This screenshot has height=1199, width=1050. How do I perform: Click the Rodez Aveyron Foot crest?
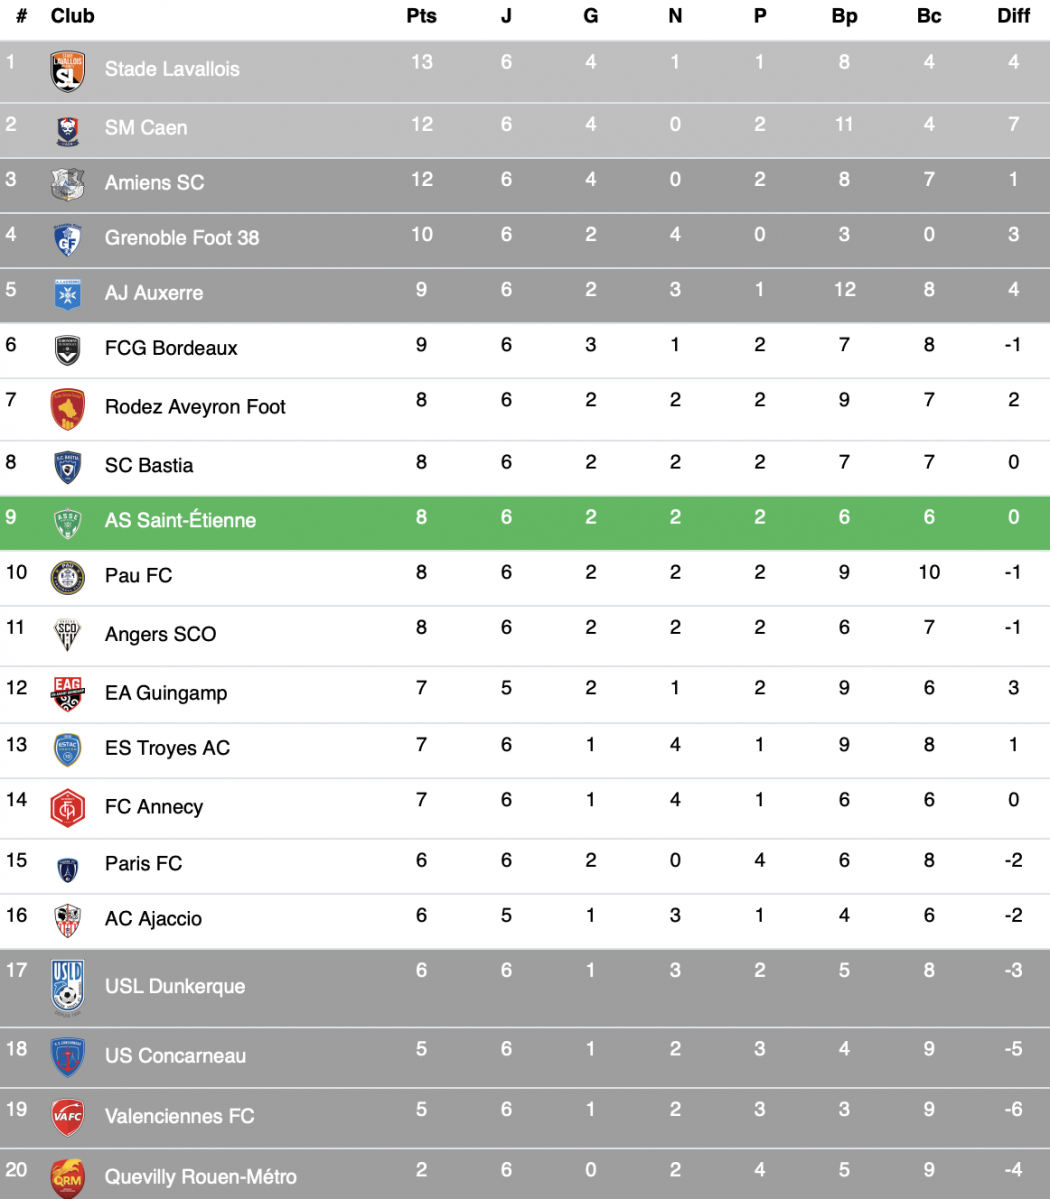pos(67,409)
